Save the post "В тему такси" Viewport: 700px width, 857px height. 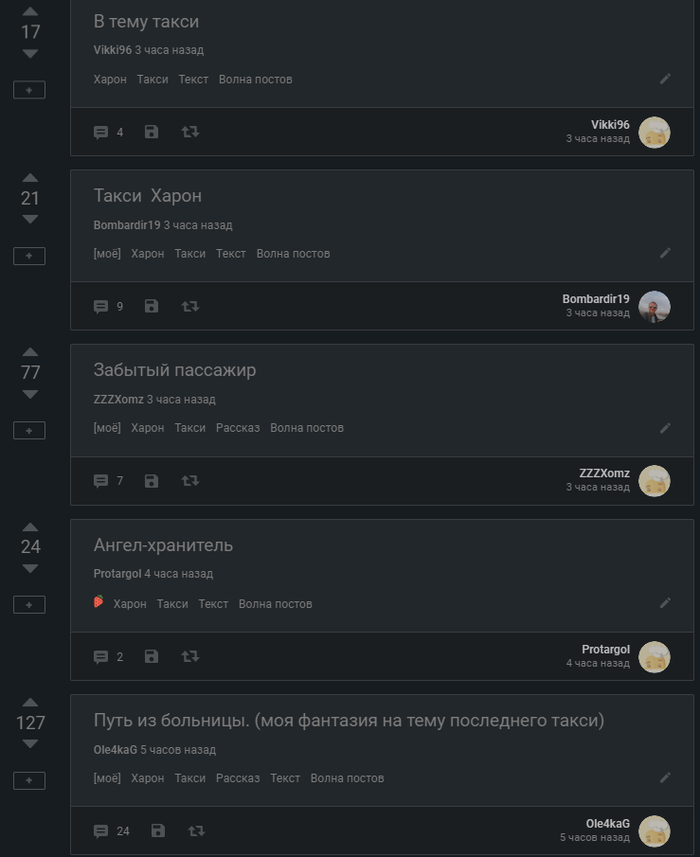tap(151, 132)
